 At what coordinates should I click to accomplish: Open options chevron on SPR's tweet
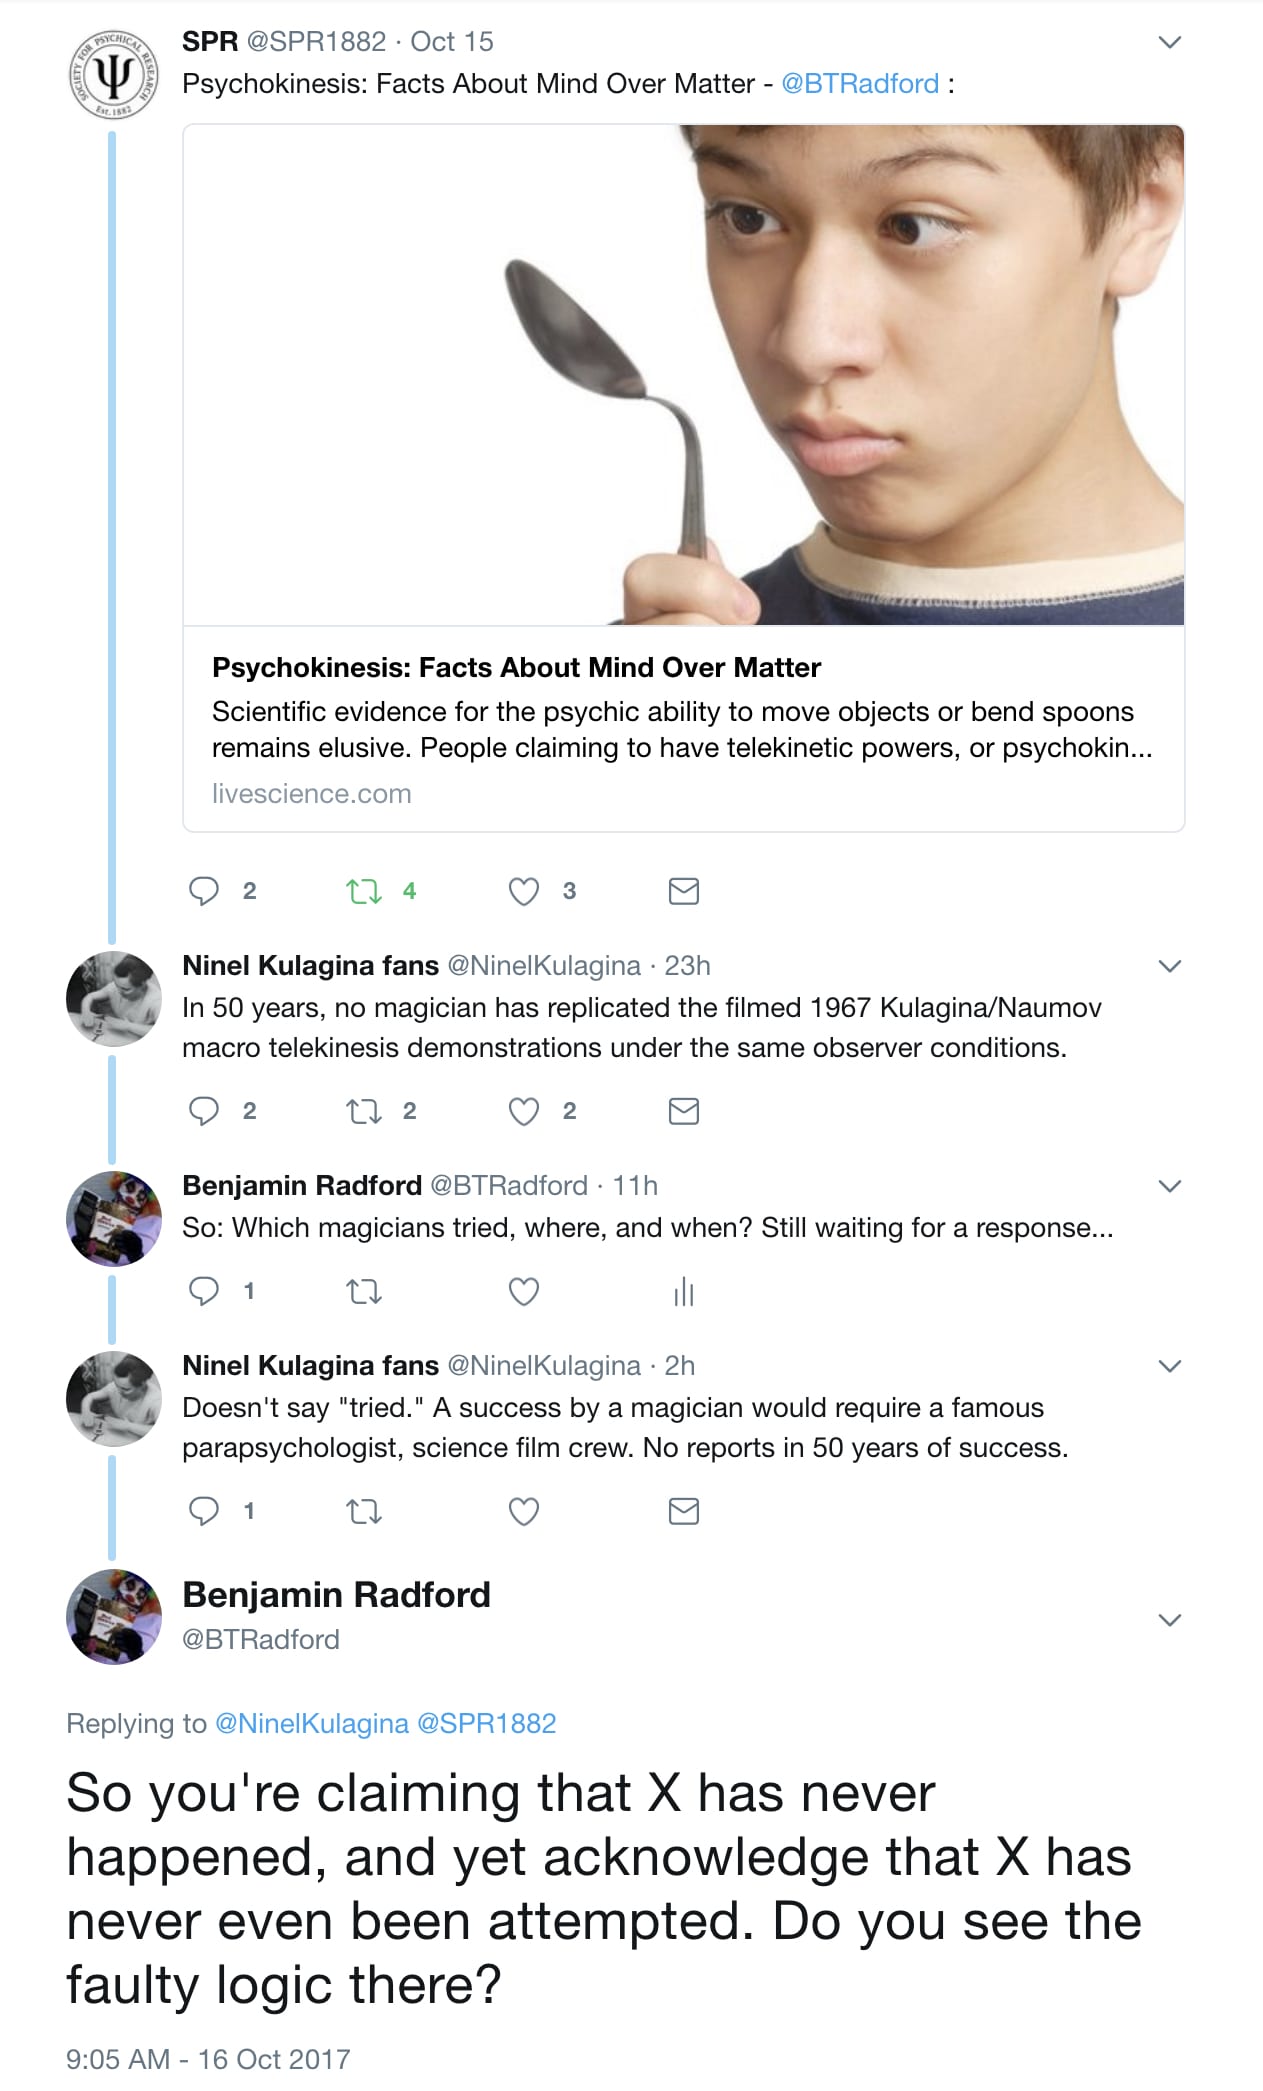[1169, 42]
